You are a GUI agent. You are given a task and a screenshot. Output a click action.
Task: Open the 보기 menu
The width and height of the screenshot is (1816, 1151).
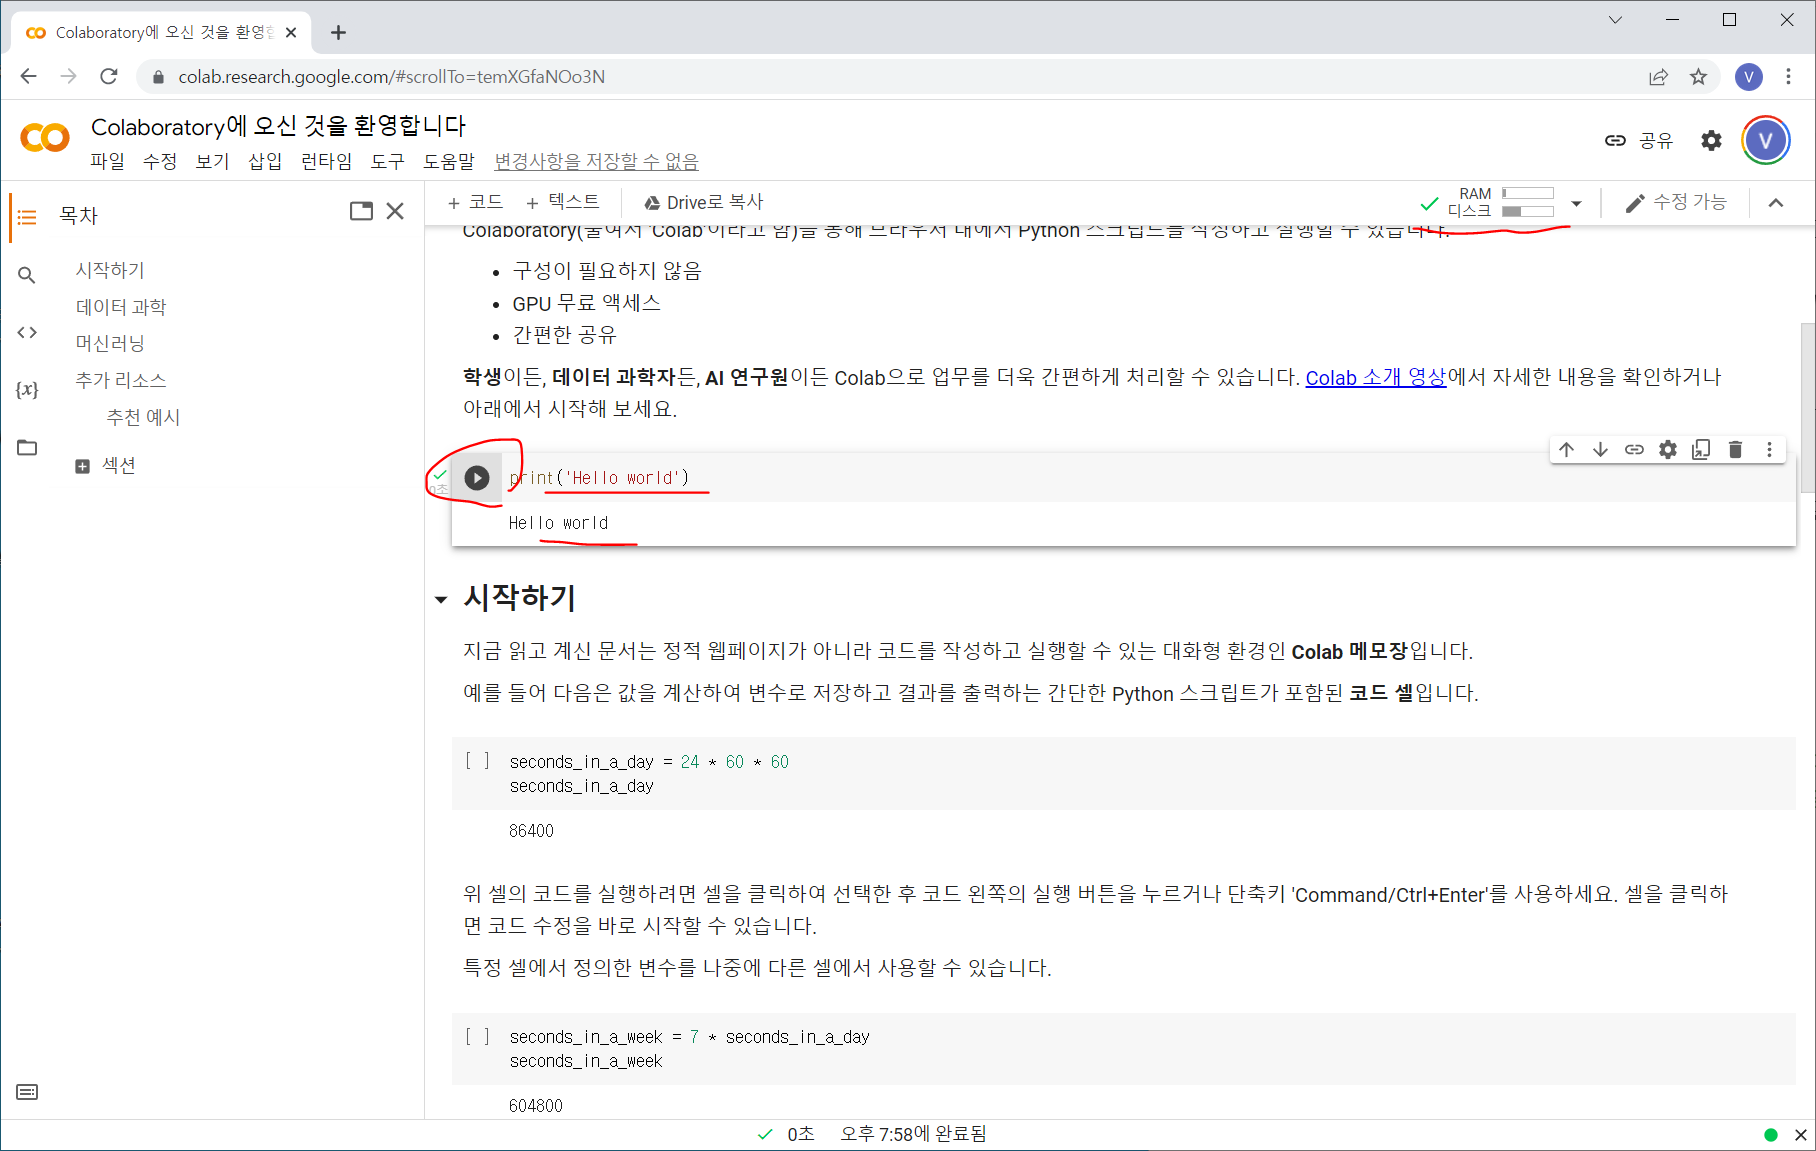pyautogui.click(x=212, y=161)
